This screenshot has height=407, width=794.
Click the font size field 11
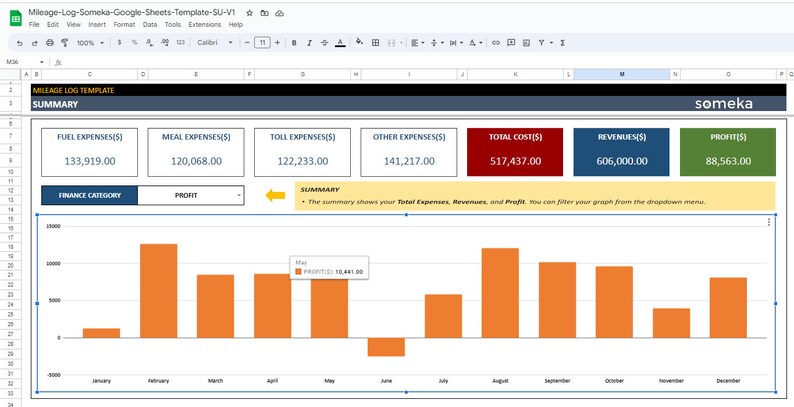tap(262, 43)
